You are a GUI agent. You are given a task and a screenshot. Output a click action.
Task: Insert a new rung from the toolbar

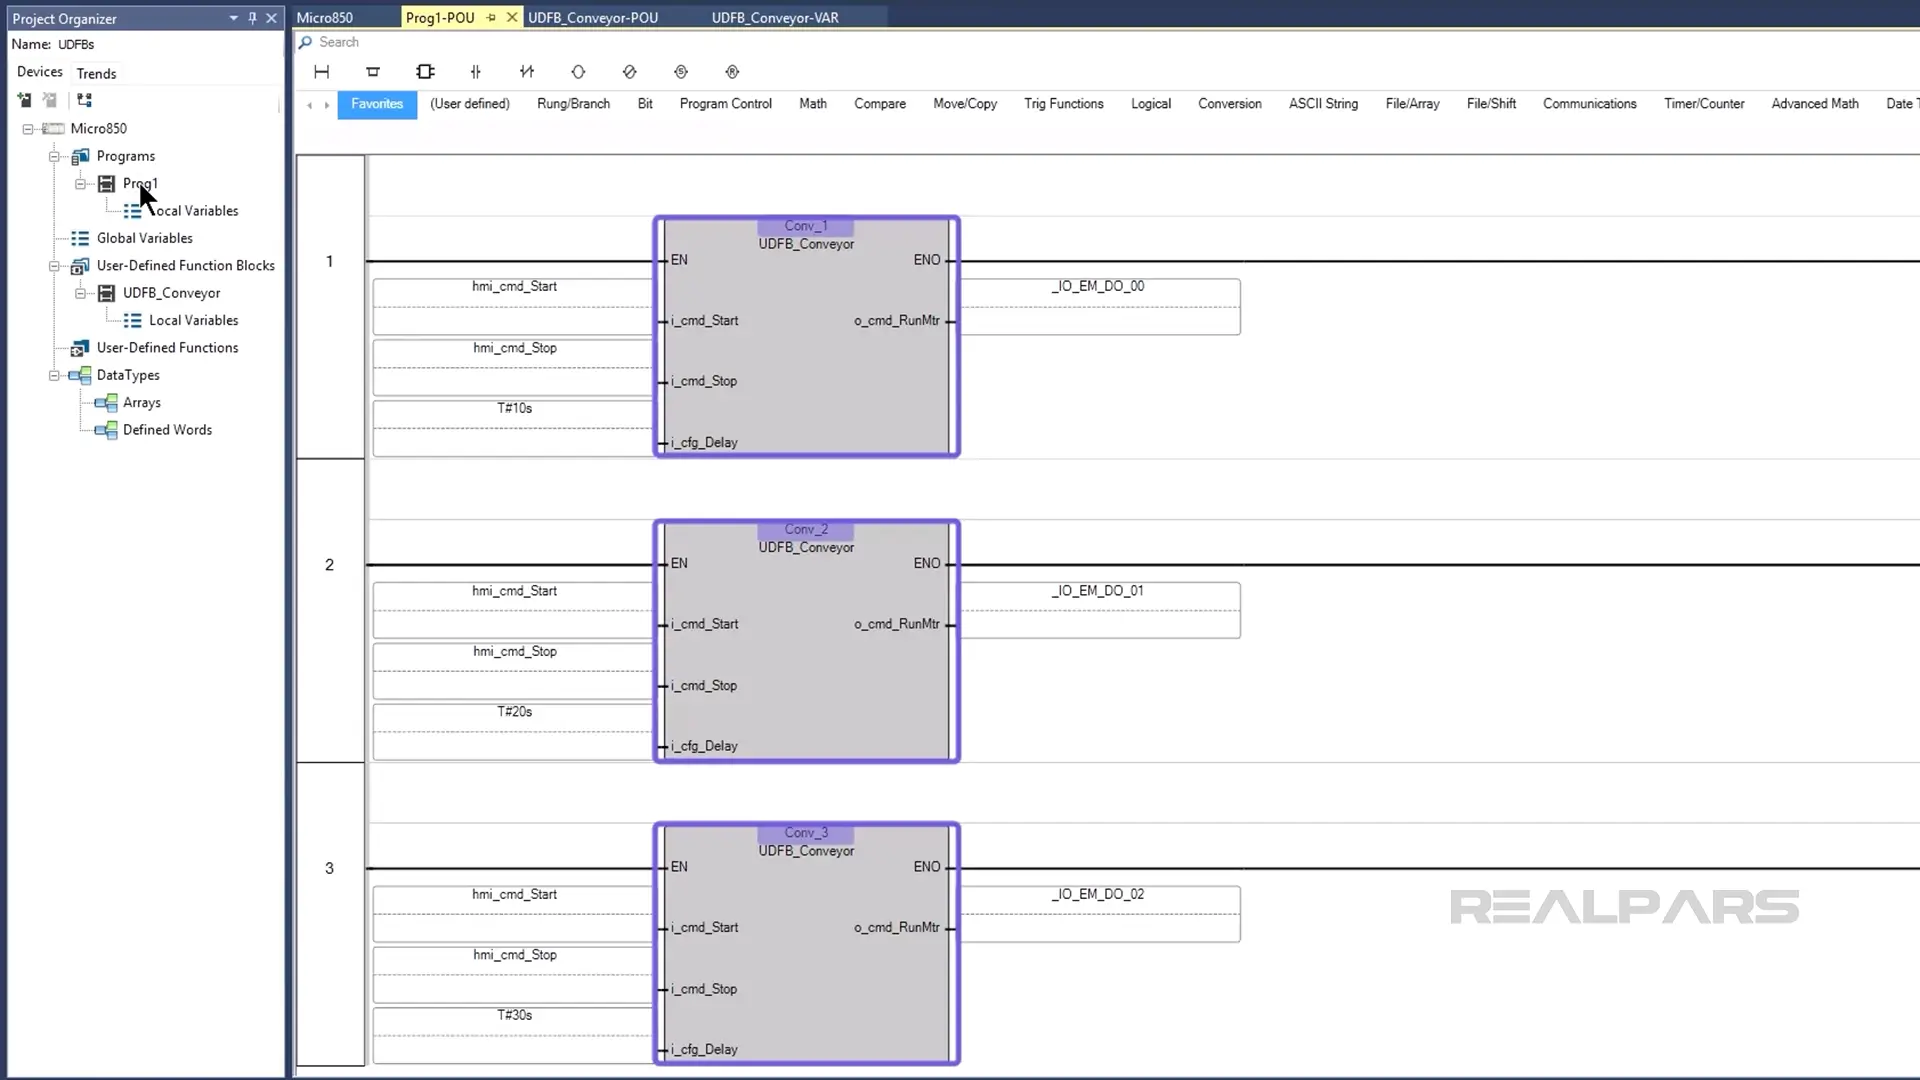(x=322, y=72)
